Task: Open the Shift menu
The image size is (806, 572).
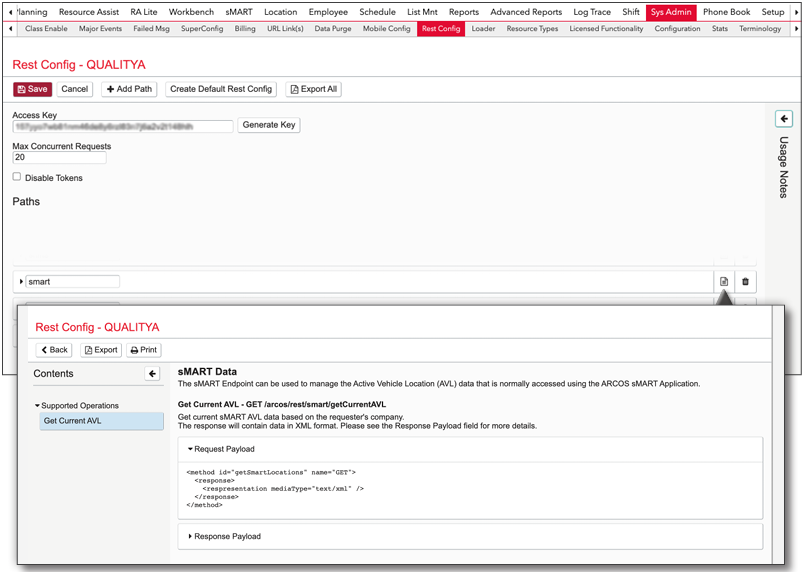Action: pos(631,12)
